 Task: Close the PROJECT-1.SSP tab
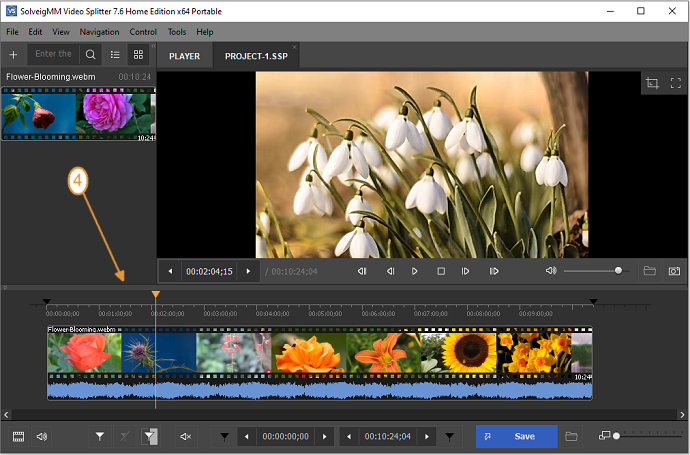coord(294,47)
